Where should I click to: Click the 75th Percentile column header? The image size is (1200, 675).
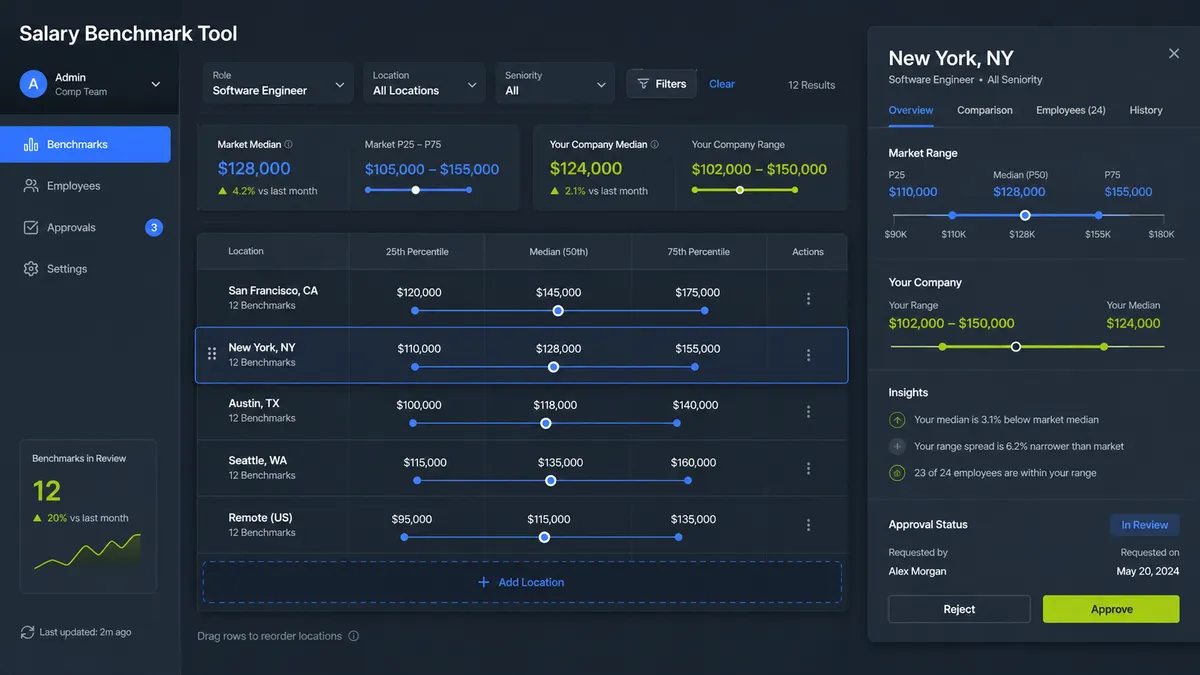click(x=698, y=252)
